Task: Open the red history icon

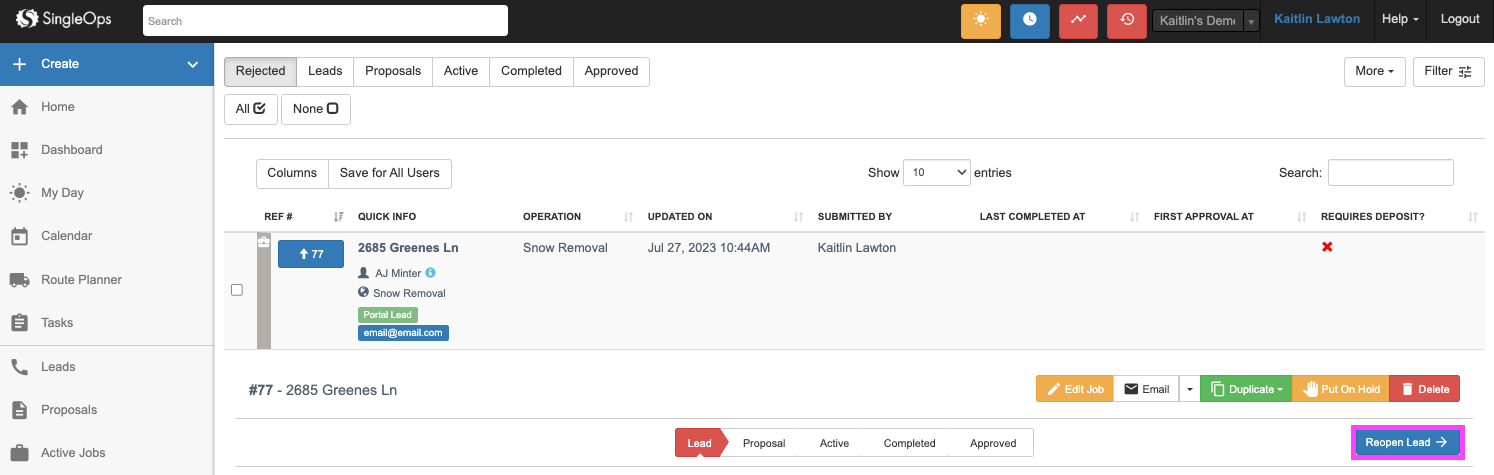Action: (1127, 21)
